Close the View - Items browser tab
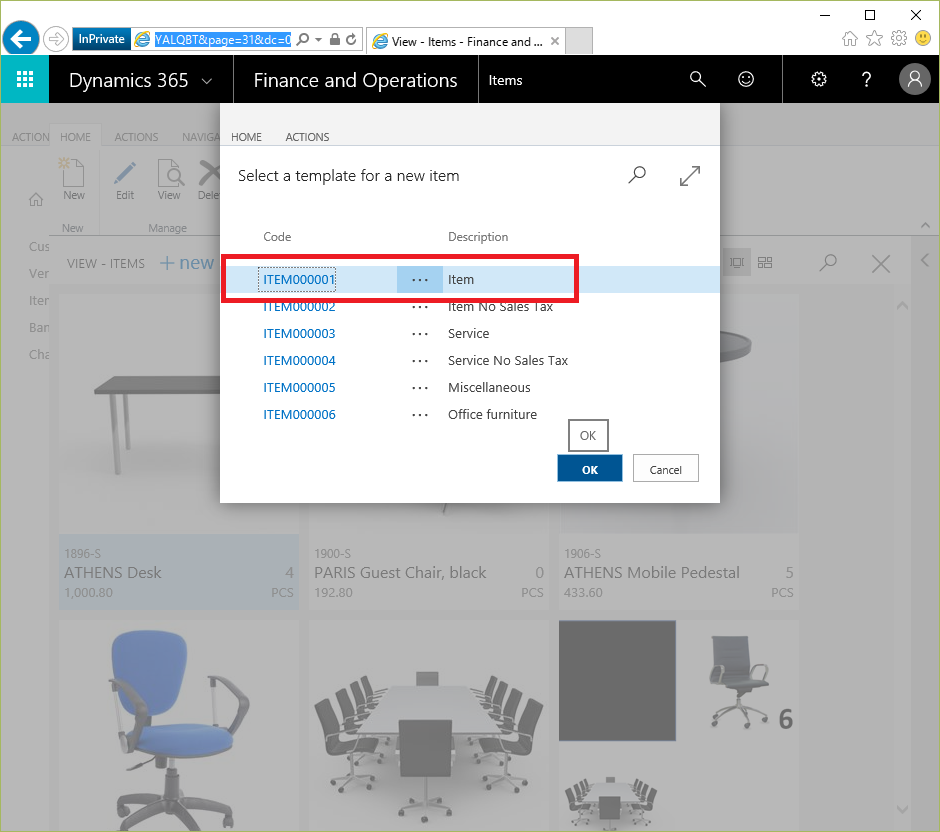Viewport: 940px width, 832px height. tap(555, 41)
